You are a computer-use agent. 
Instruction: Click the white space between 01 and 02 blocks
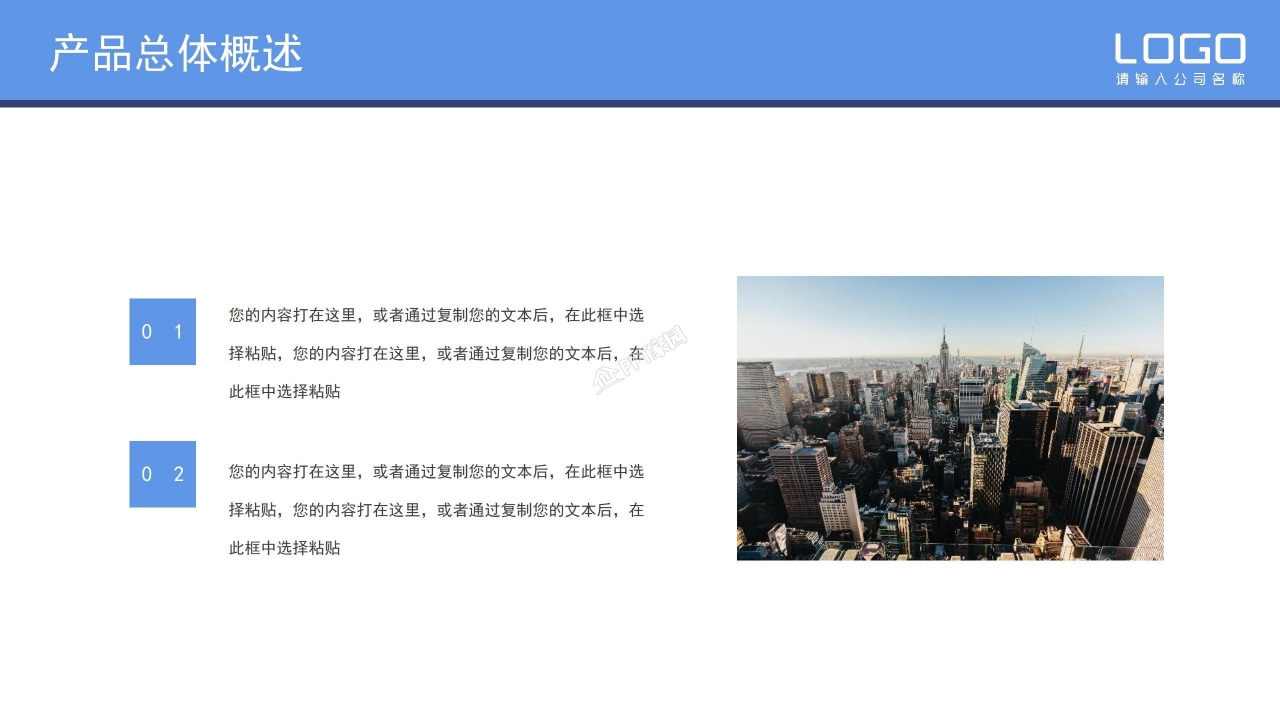coord(162,405)
